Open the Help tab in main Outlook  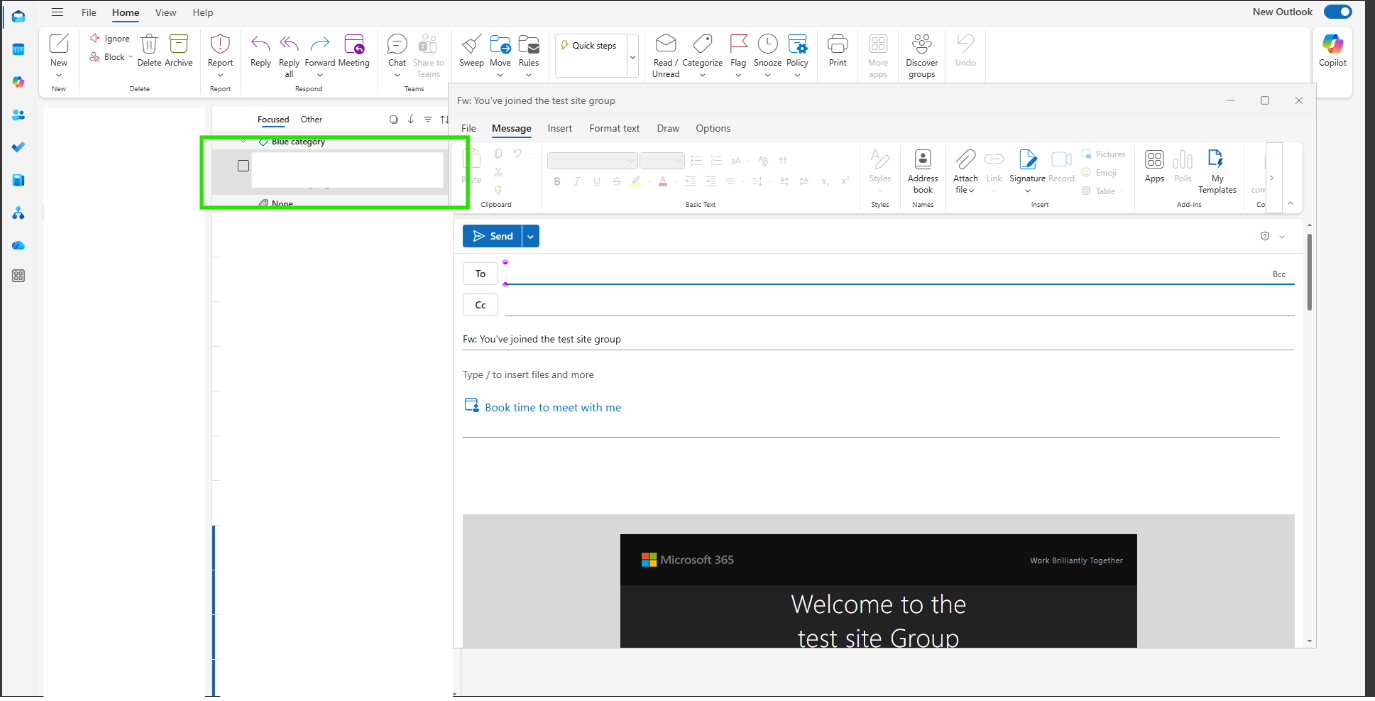(203, 13)
